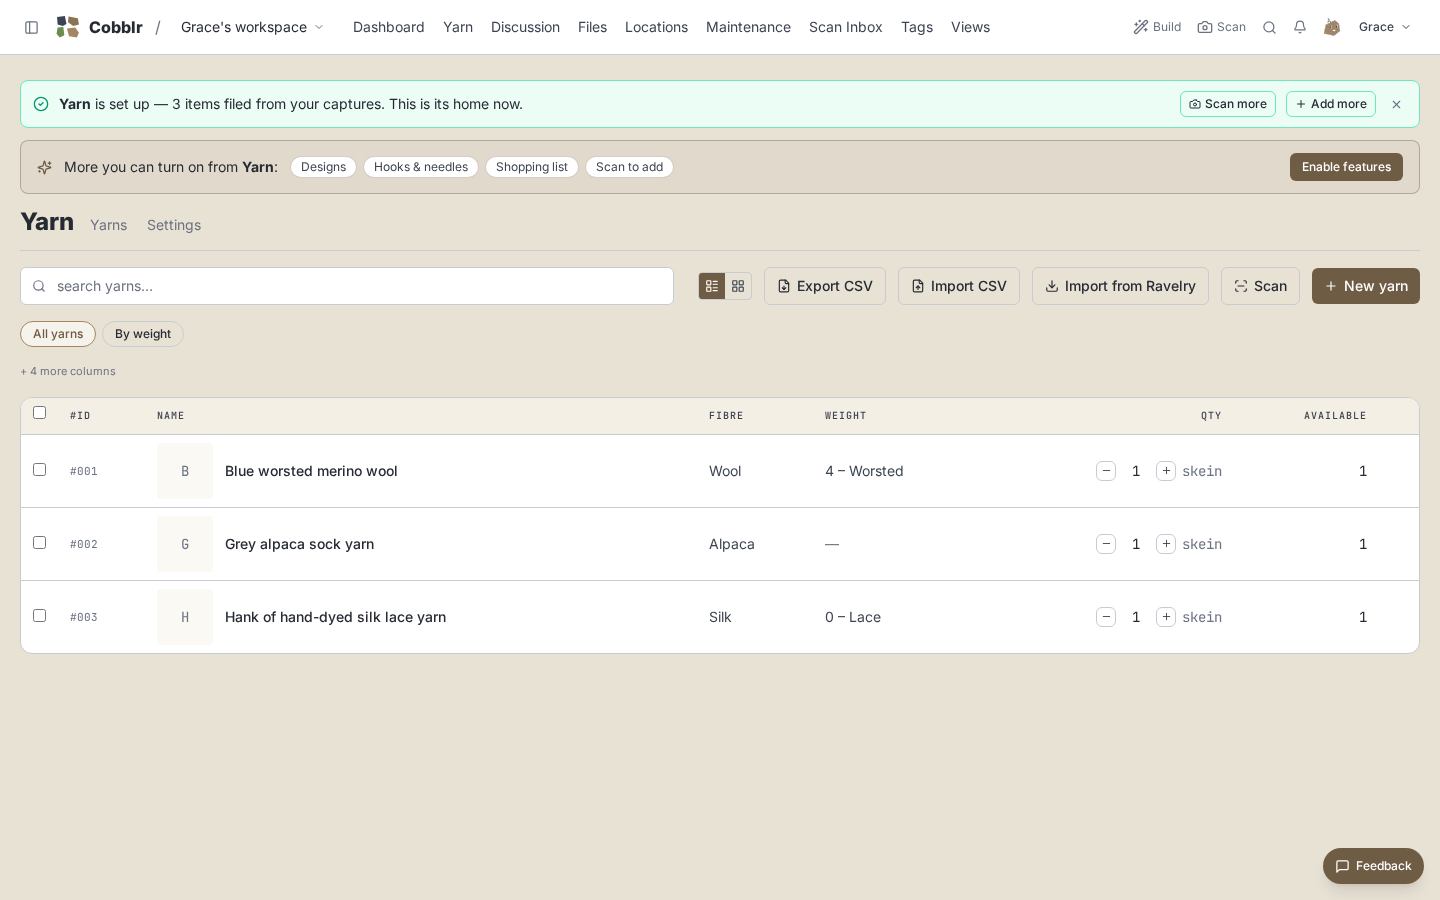Select the checkbox for yarn #003

(40, 616)
